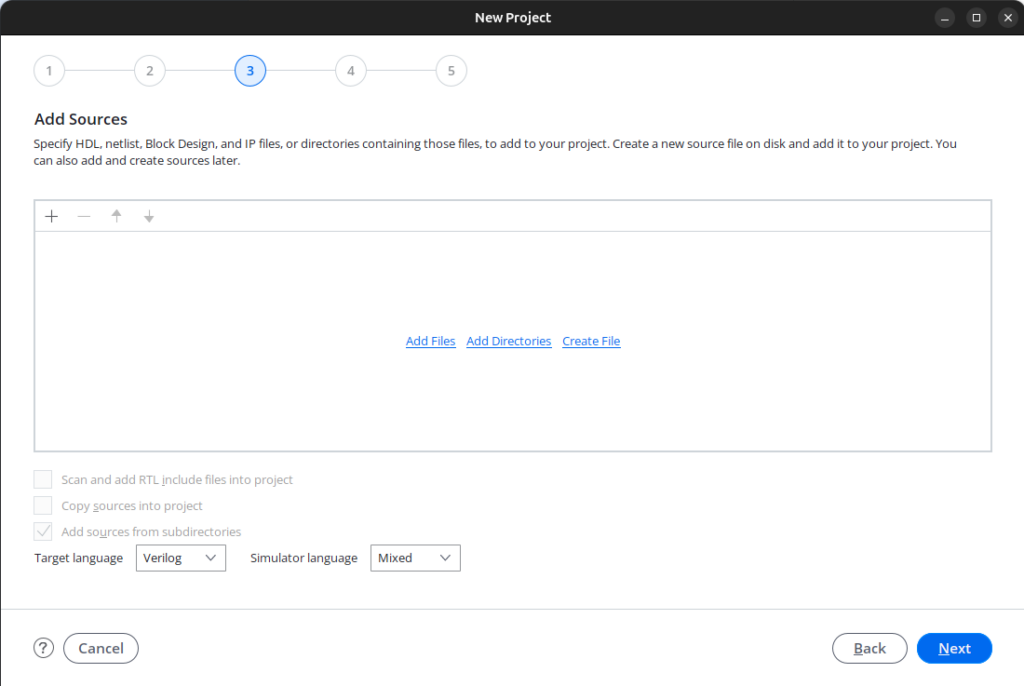
Task: Go to wizard step 2 circle
Action: click(x=150, y=71)
